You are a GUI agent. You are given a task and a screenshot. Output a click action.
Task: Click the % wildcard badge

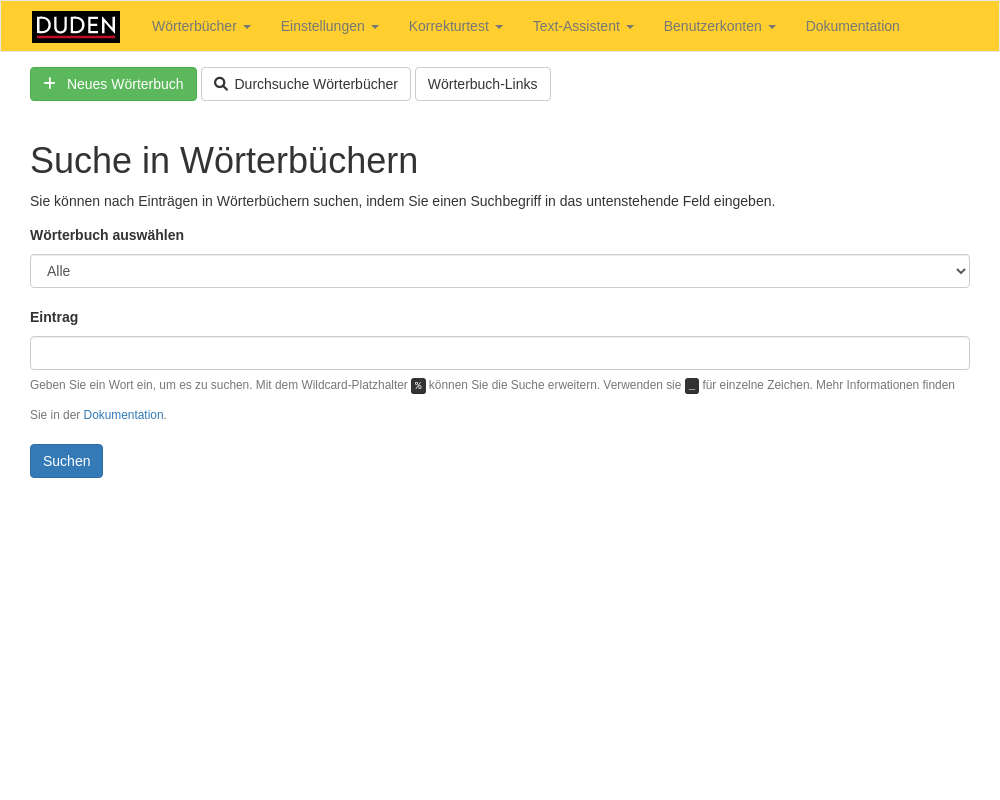(x=418, y=386)
